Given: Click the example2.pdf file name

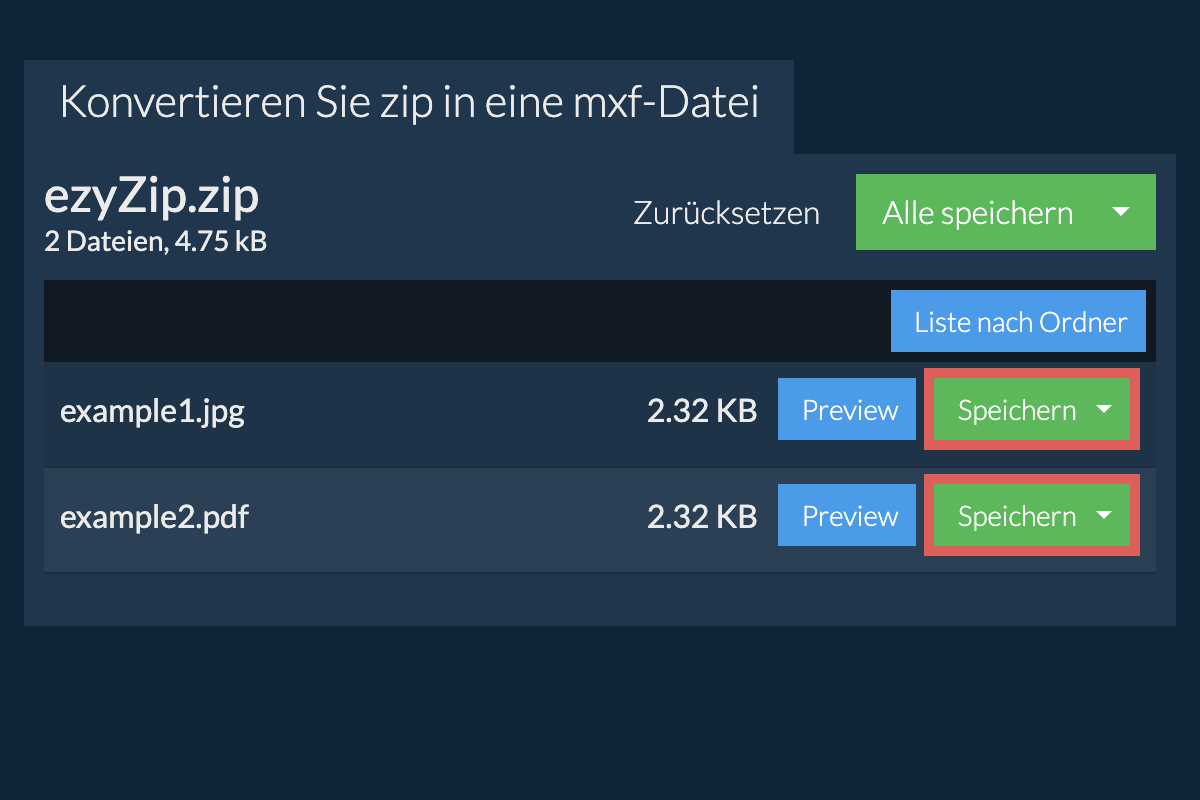Looking at the screenshot, I should [x=154, y=517].
